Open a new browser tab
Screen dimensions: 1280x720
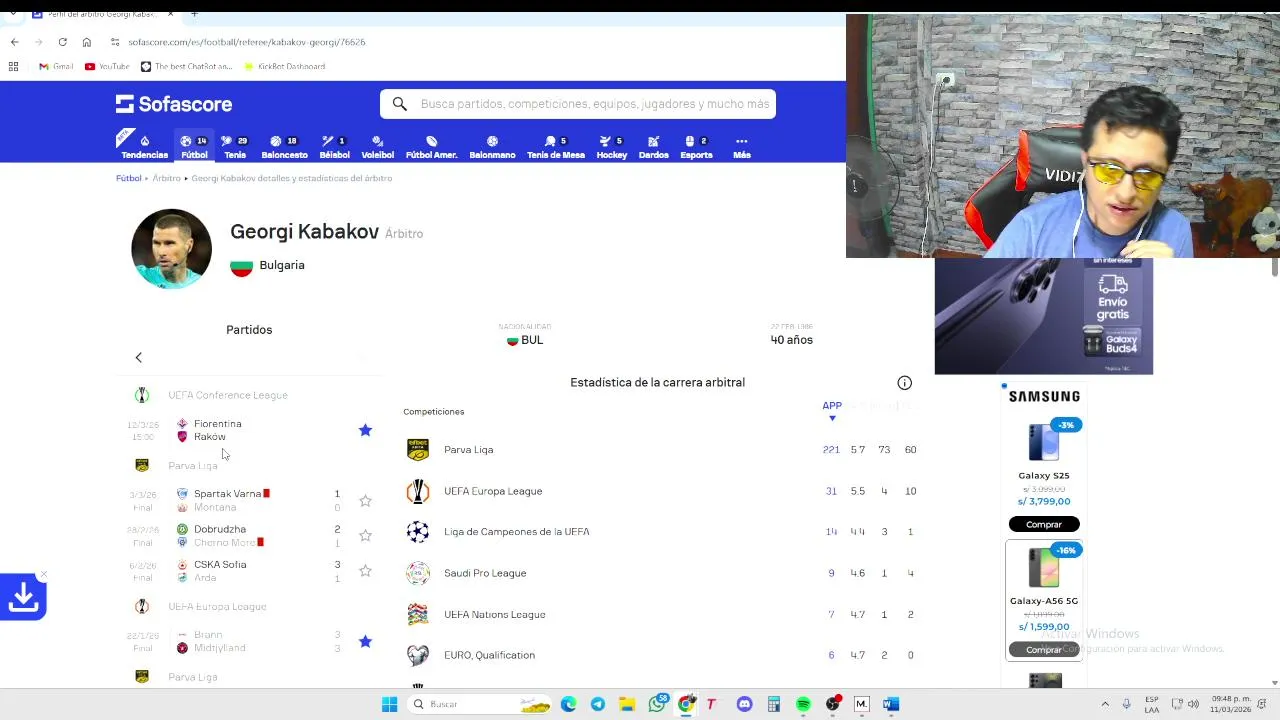pyautogui.click(x=194, y=14)
